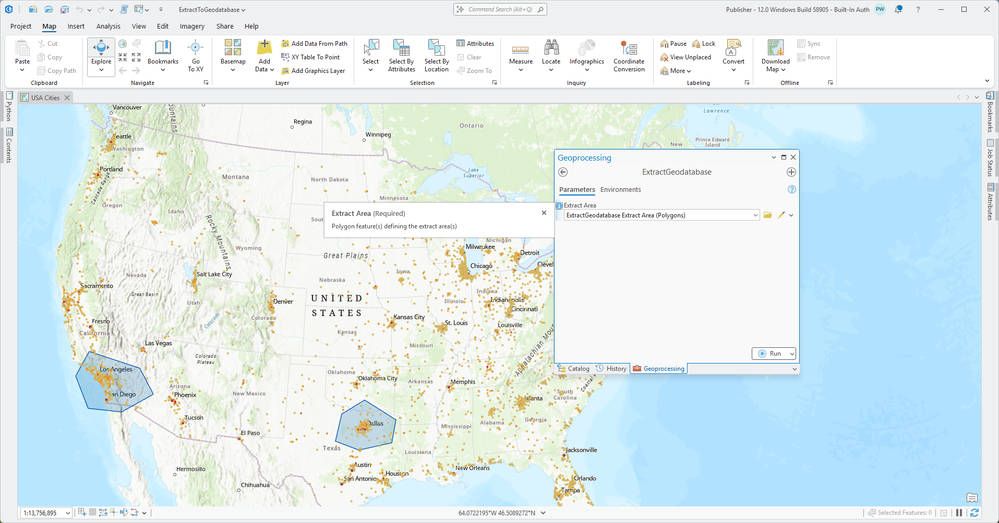Click Add Graphics Layer
The image size is (999, 523).
point(313,71)
